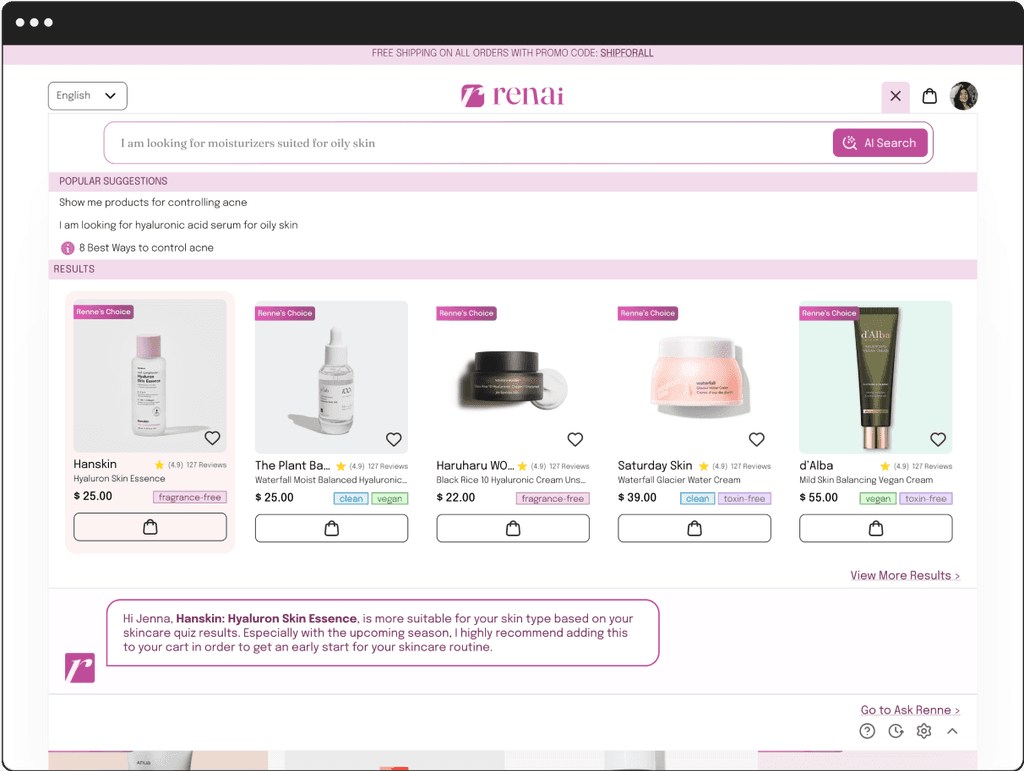The height and width of the screenshot is (771, 1024).
Task: Select hyaluronic acid serum suggestion
Action: [x=178, y=225]
